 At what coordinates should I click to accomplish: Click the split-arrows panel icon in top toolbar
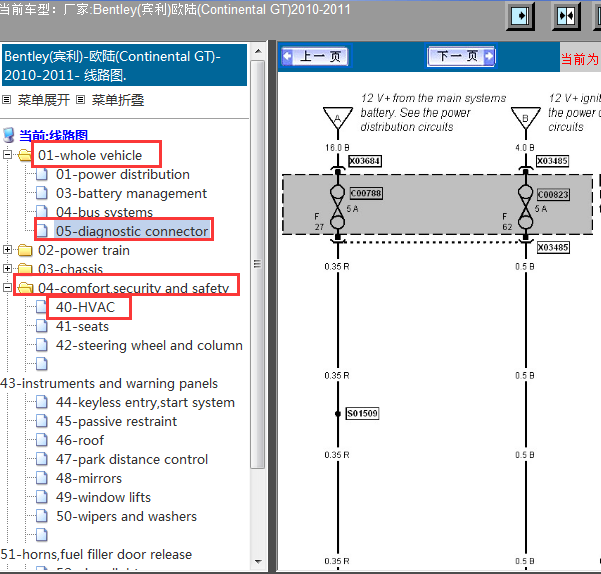point(566,16)
